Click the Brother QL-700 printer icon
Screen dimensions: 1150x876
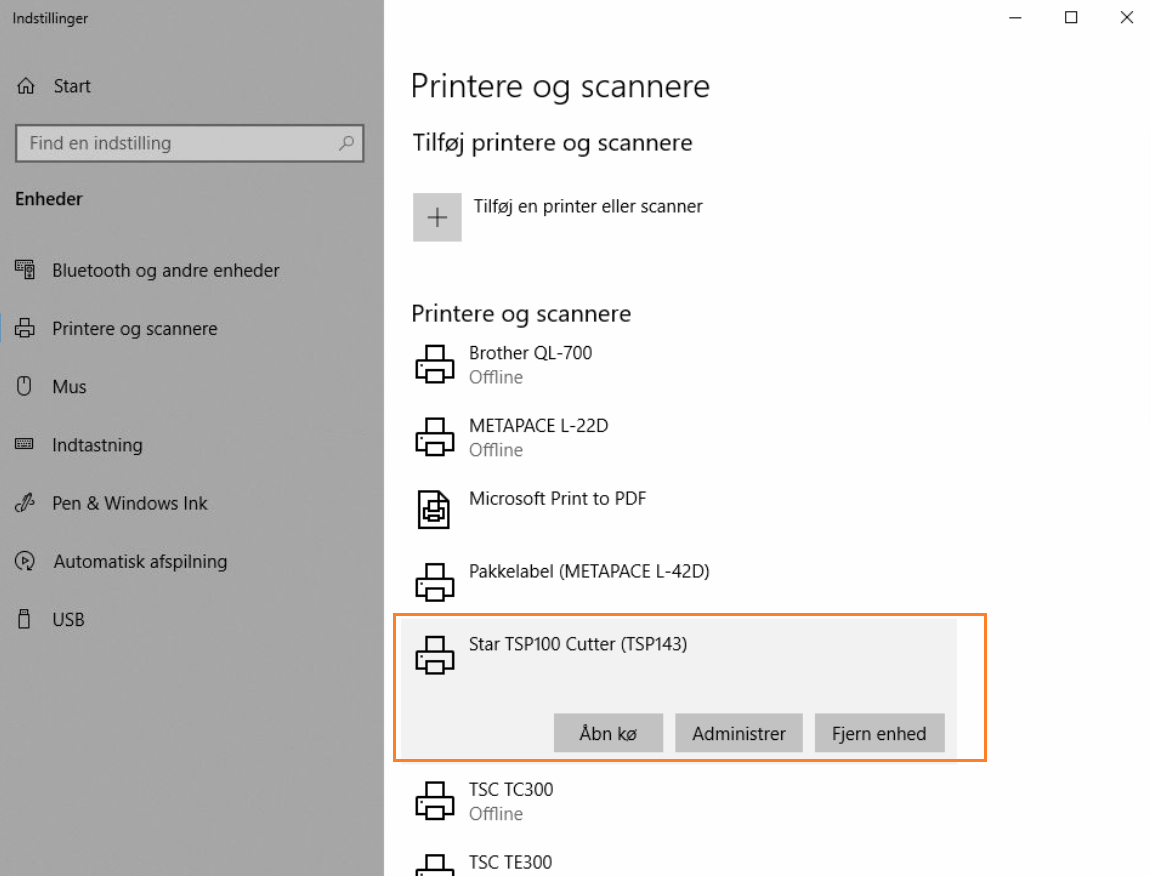(435, 364)
